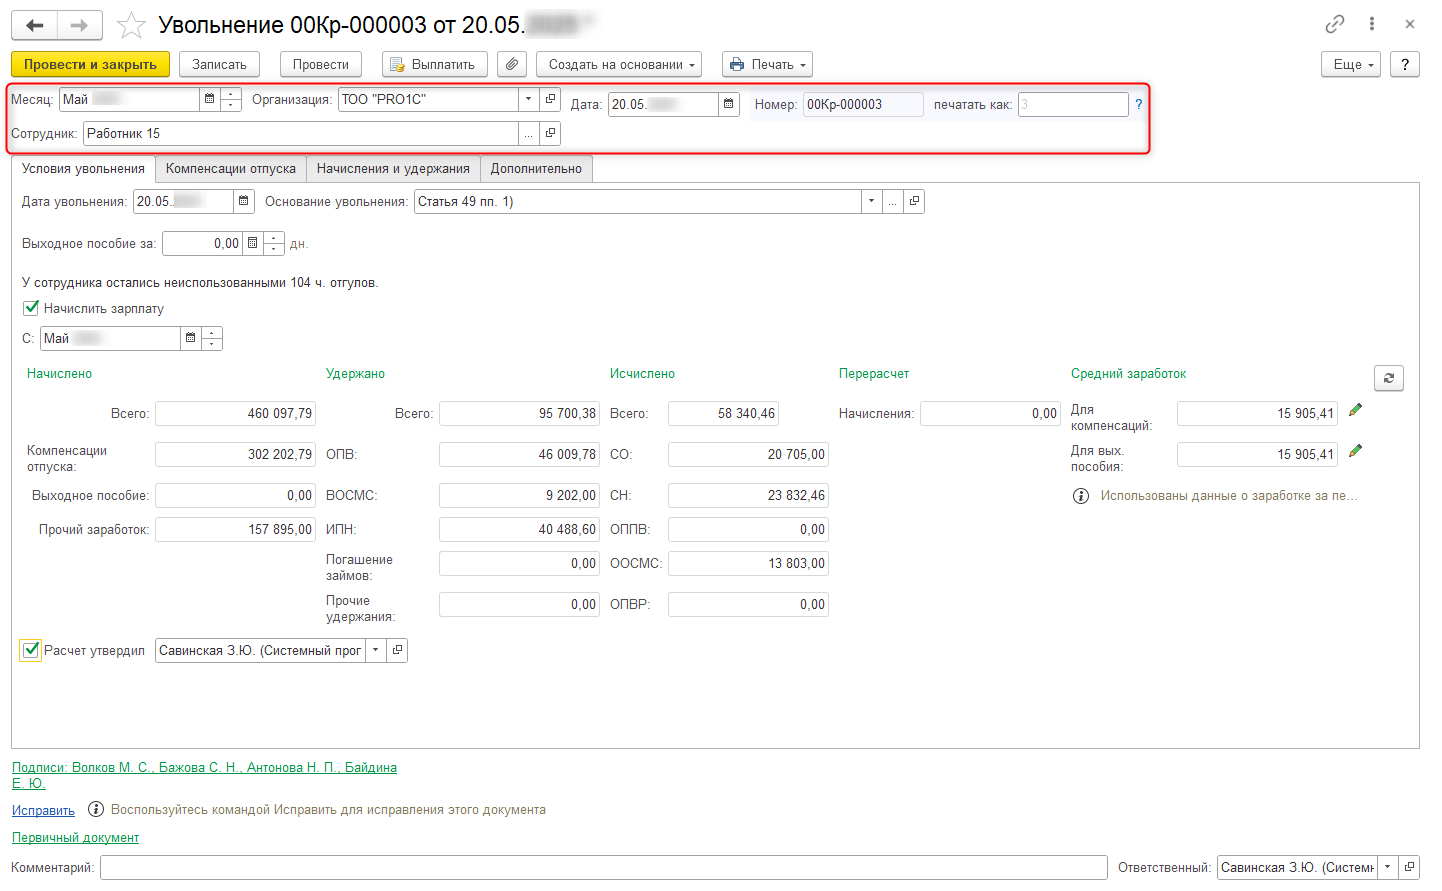Open the Печать dropdown menu
Screen dimensions: 1442x891
click(x=767, y=65)
